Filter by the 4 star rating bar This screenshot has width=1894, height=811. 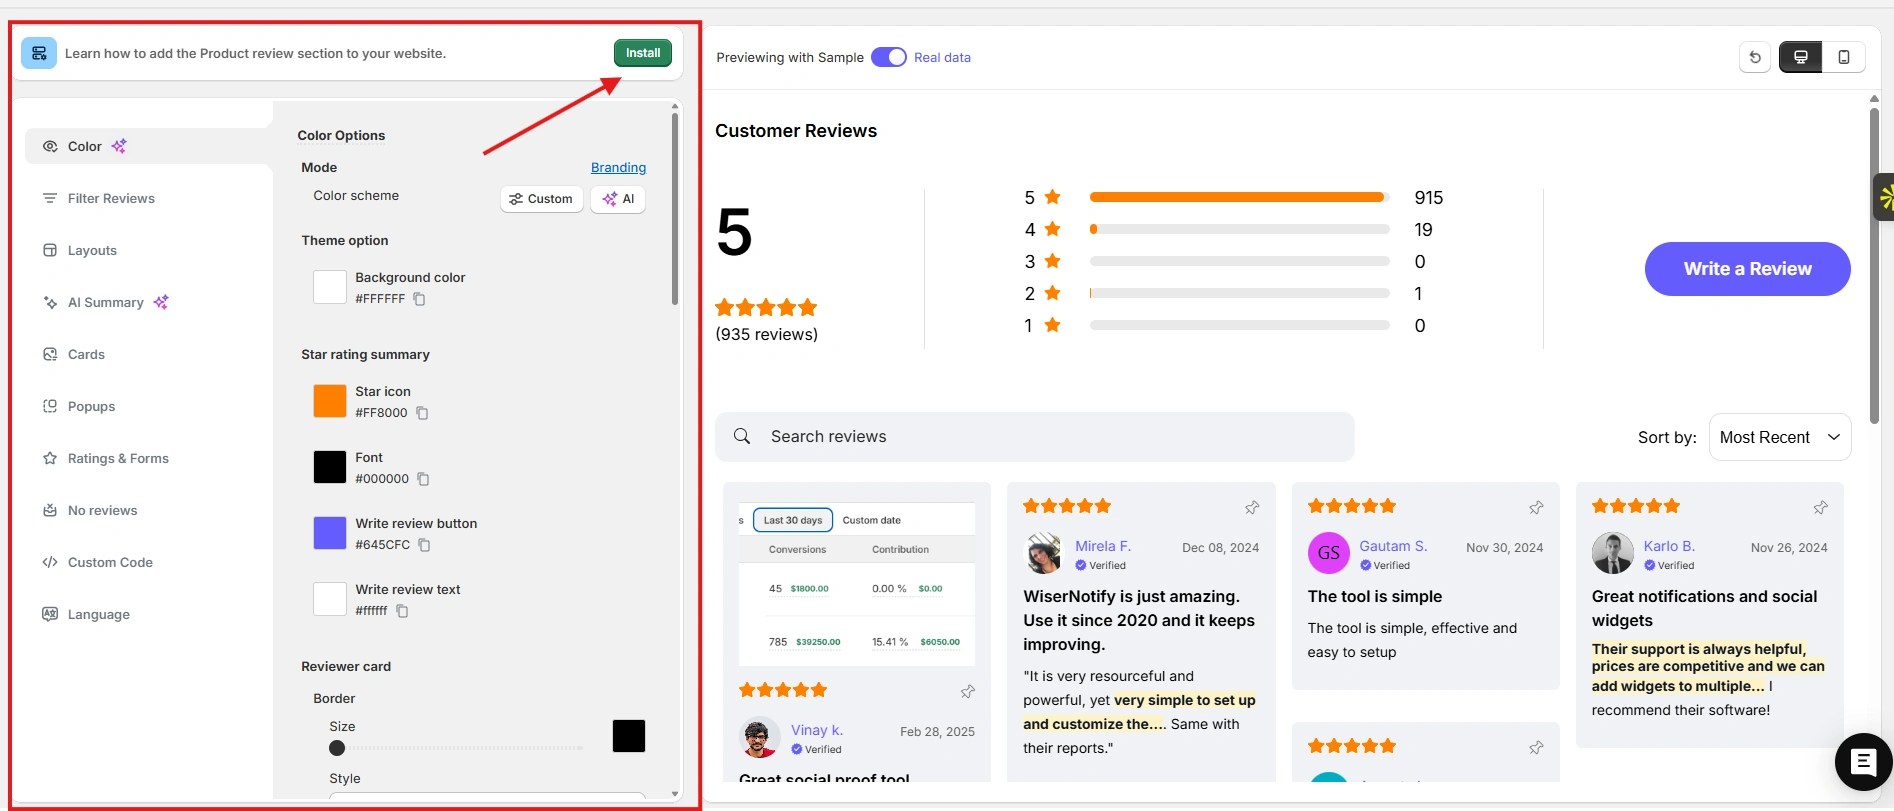1240,229
